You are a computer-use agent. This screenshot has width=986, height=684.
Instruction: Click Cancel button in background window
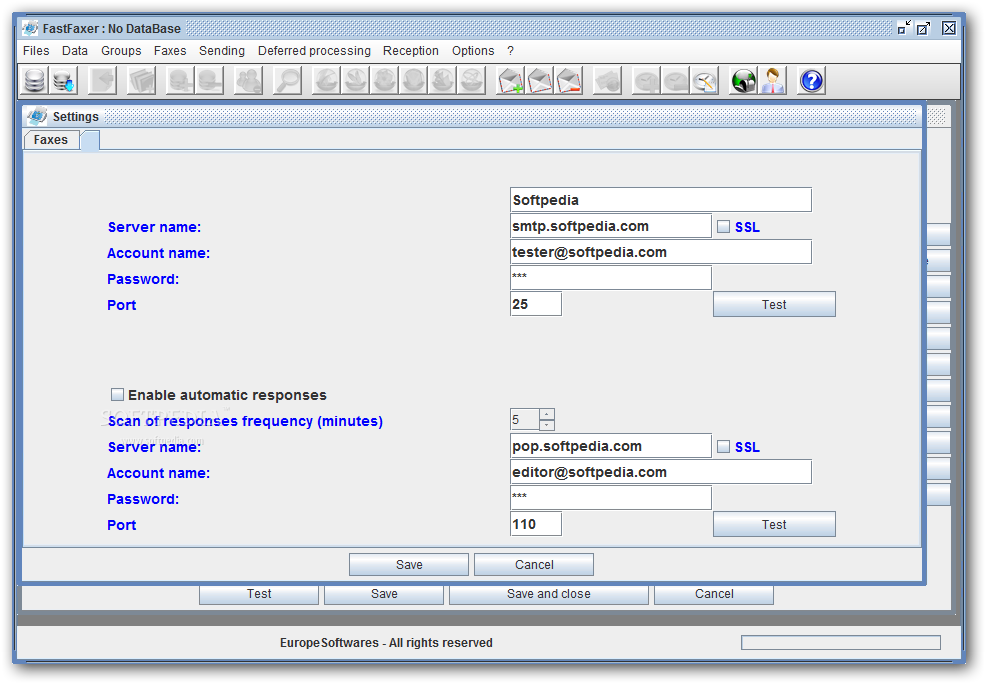[714, 594]
